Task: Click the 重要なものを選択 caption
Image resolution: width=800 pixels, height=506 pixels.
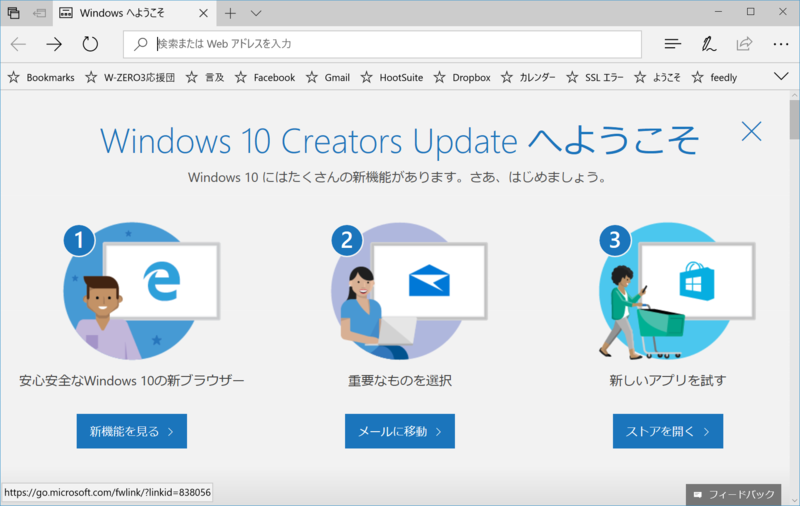Action: tap(399, 381)
